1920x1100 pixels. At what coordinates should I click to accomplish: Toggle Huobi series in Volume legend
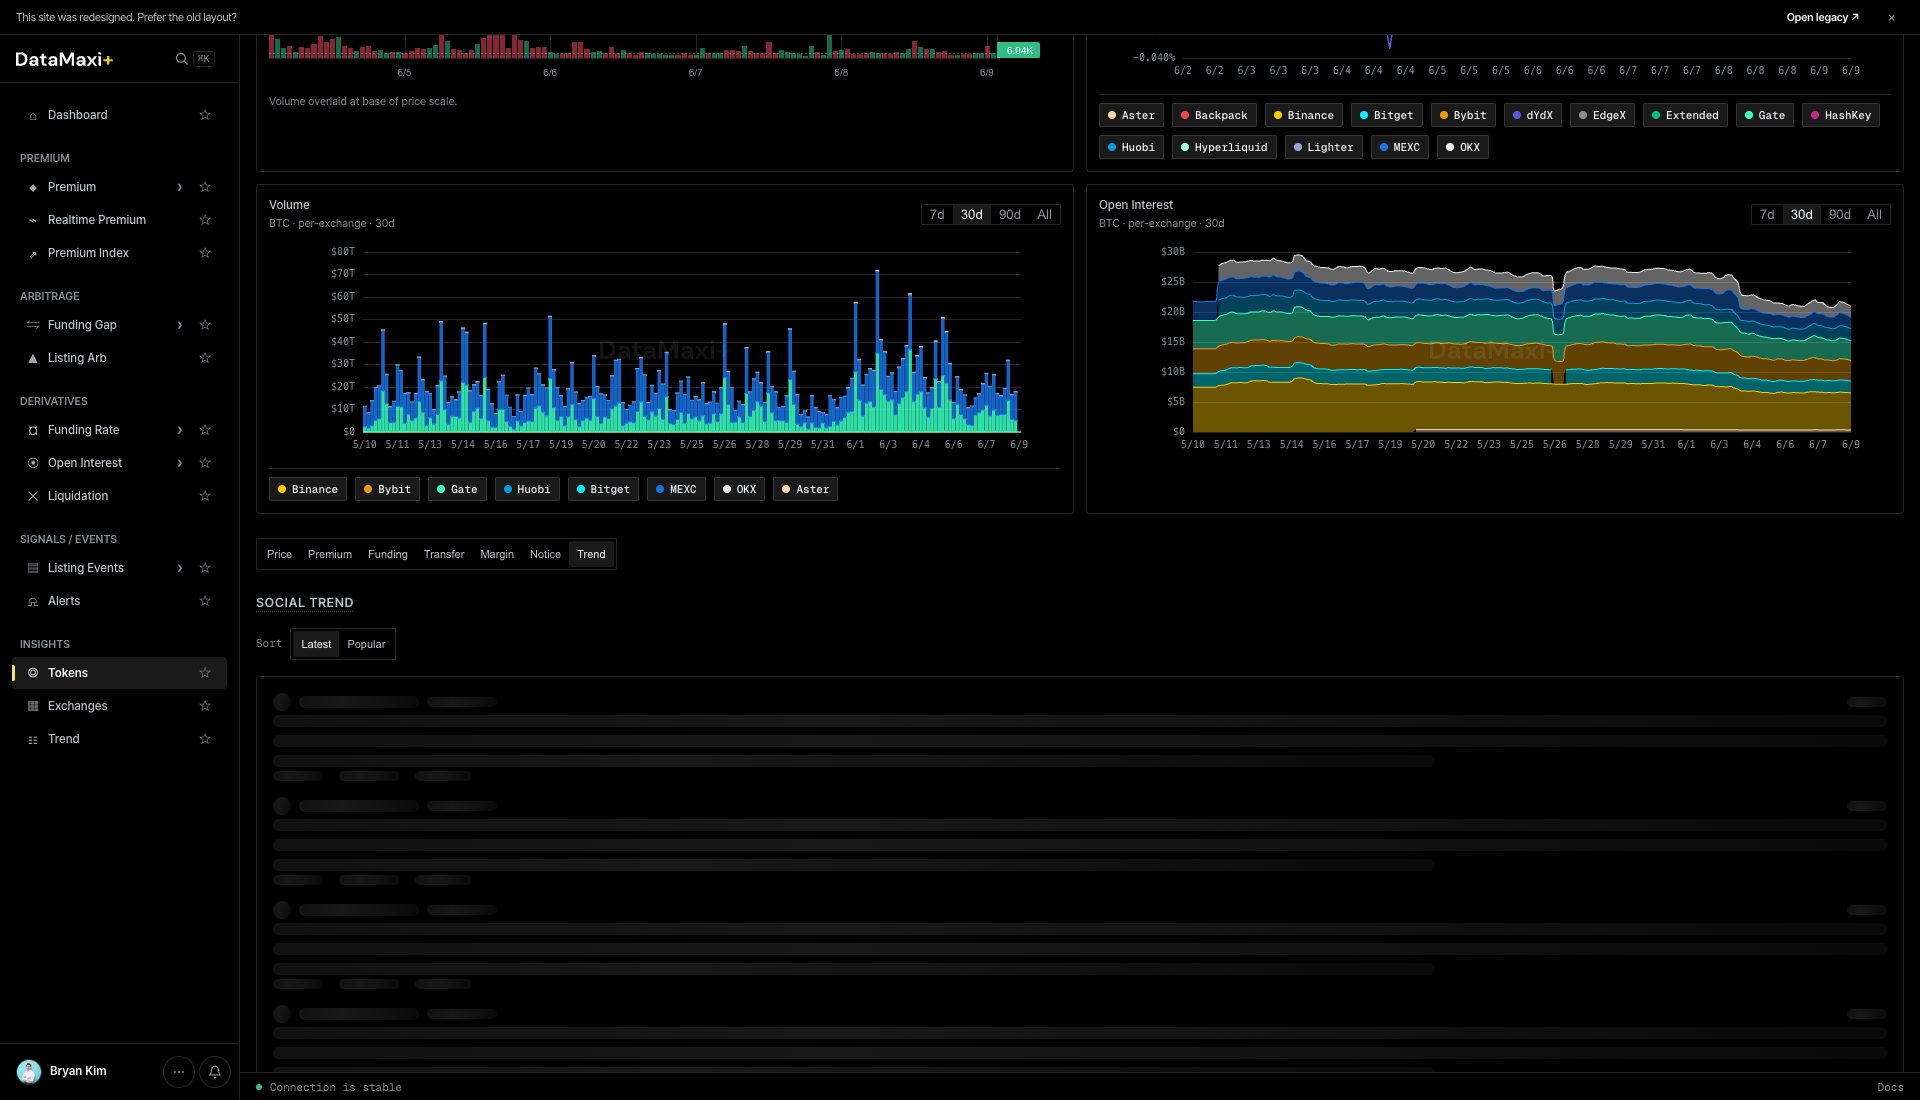pos(527,489)
